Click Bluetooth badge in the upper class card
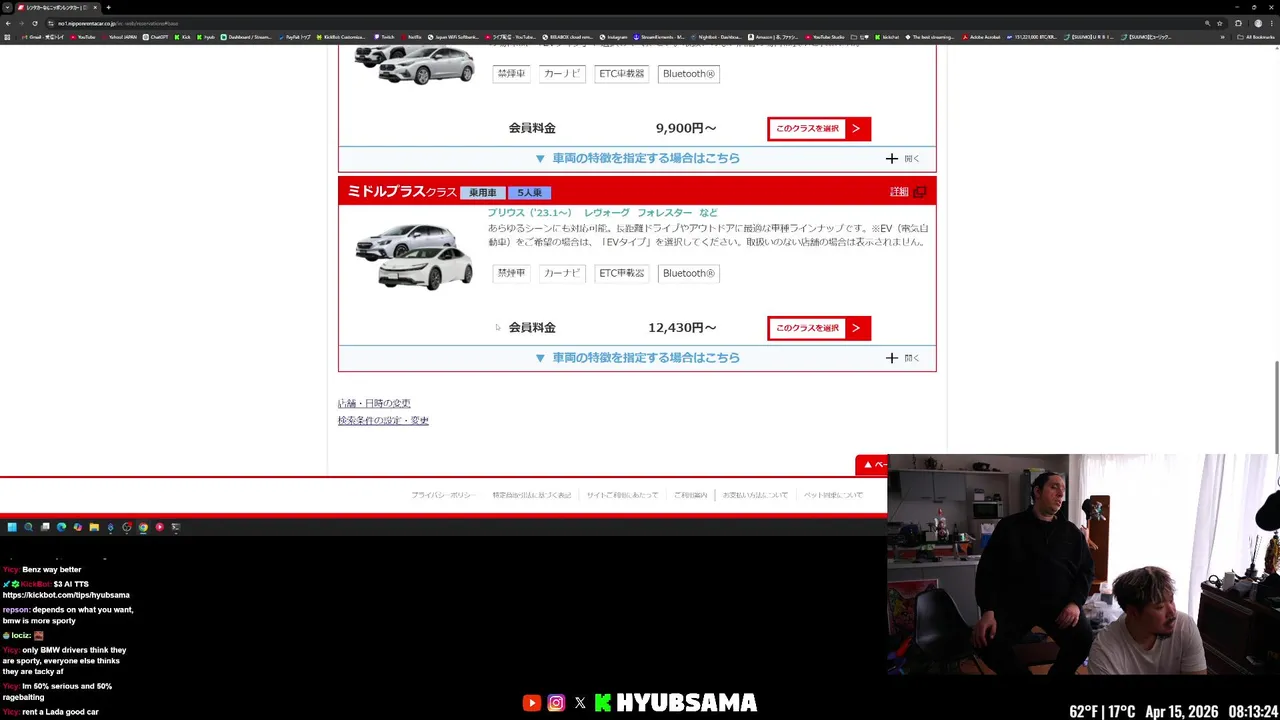This screenshot has height=720, width=1280. click(x=689, y=74)
